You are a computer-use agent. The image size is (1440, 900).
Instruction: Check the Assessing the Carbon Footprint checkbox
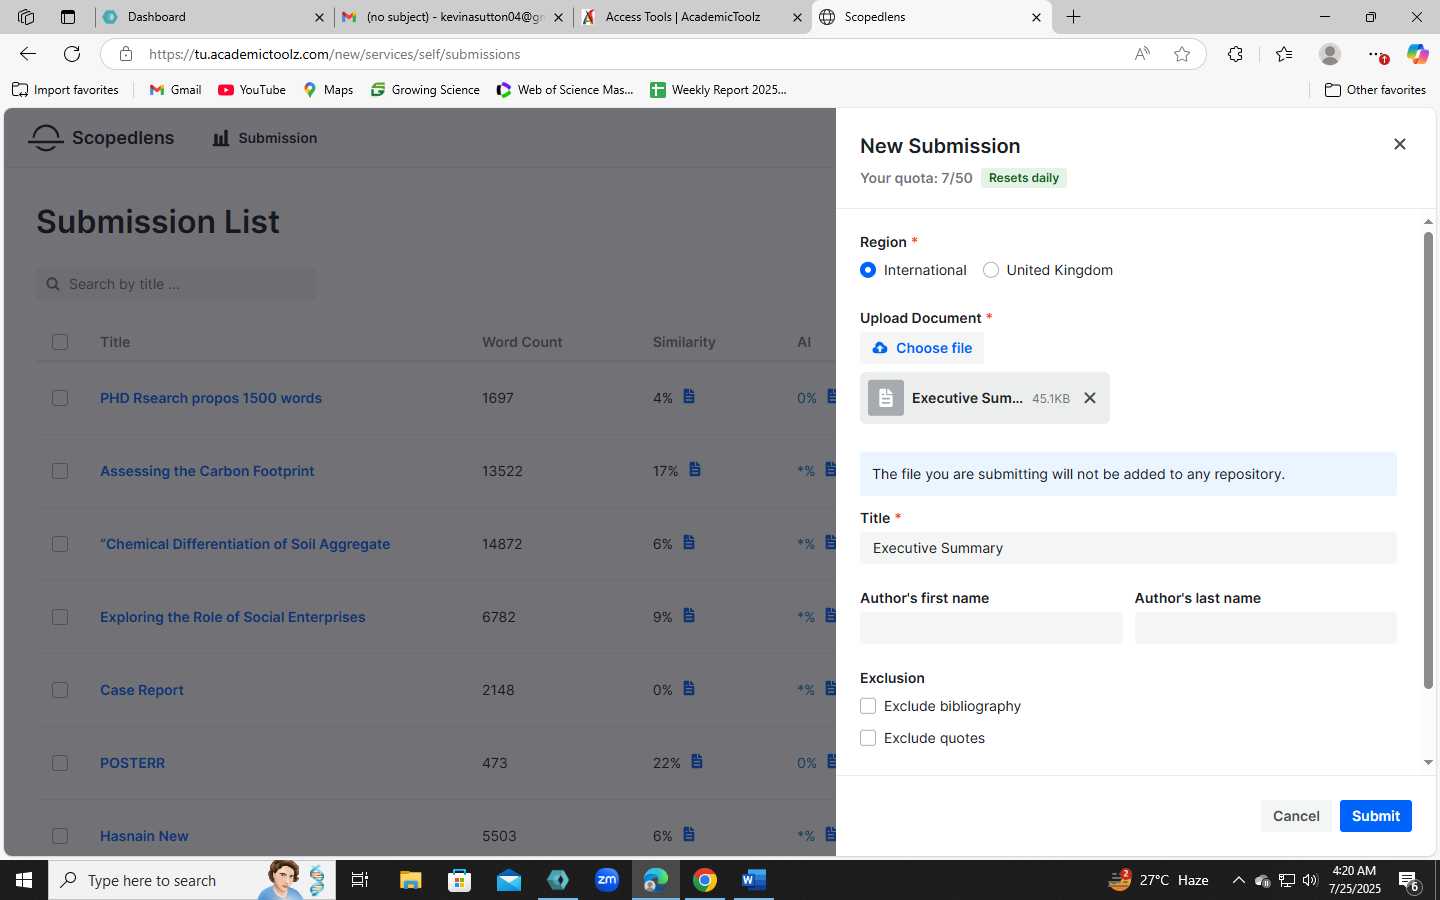pos(60,471)
